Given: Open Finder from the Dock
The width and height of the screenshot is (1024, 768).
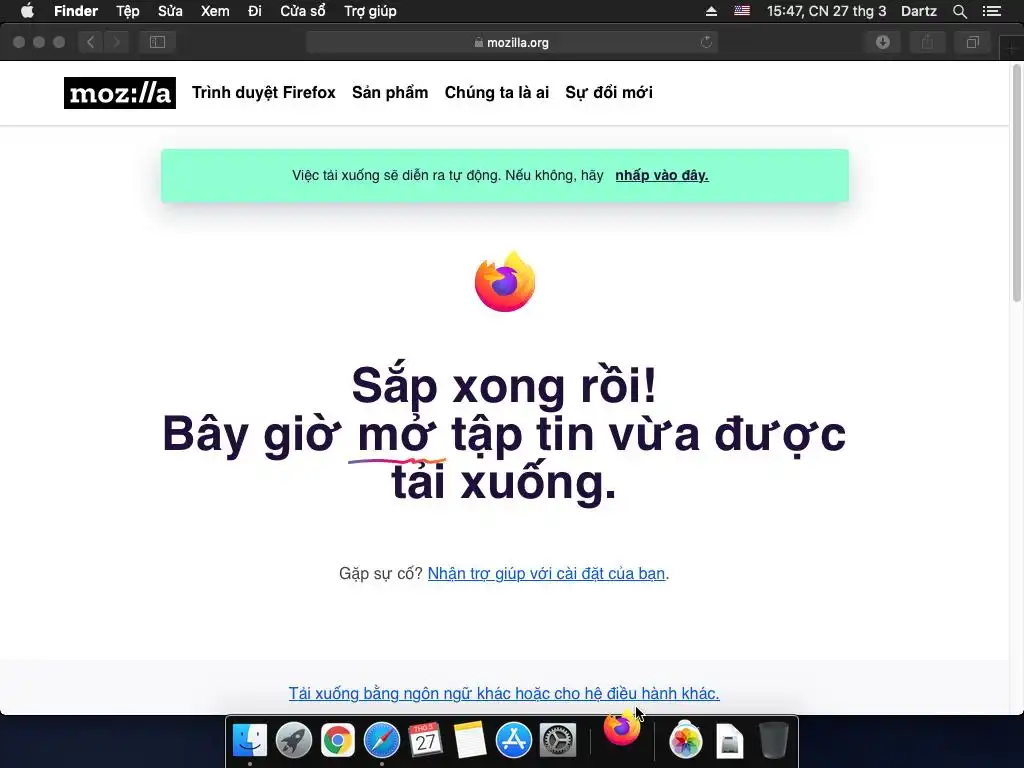Looking at the screenshot, I should 249,741.
